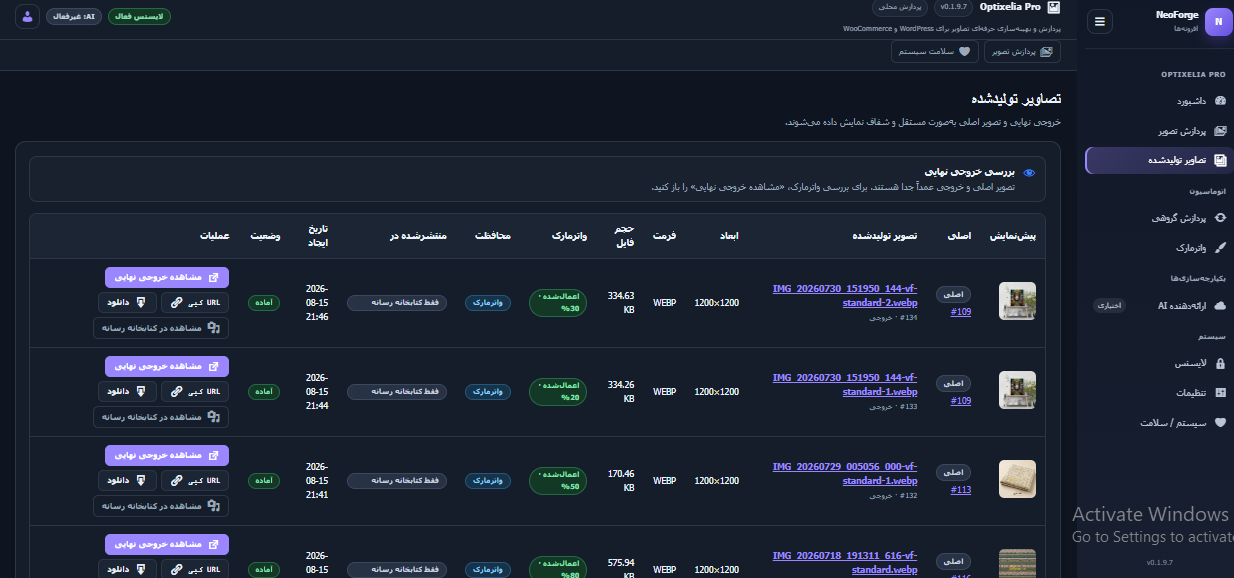Click the واترمارک protection badge in 21:44 row
Image resolution: width=1234 pixels, height=578 pixels.
[488, 391]
